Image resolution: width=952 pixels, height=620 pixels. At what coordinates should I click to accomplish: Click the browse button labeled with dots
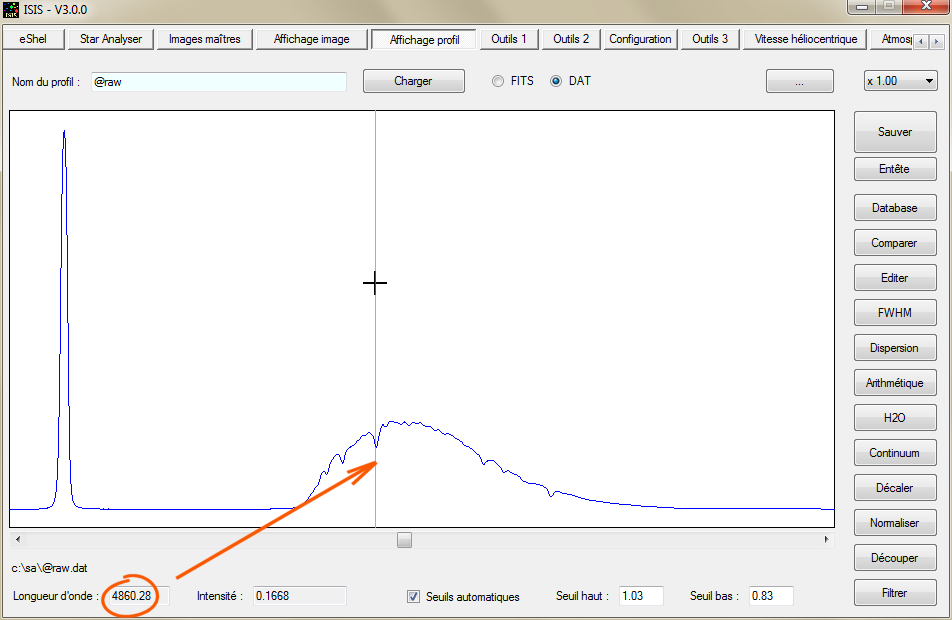coord(799,82)
